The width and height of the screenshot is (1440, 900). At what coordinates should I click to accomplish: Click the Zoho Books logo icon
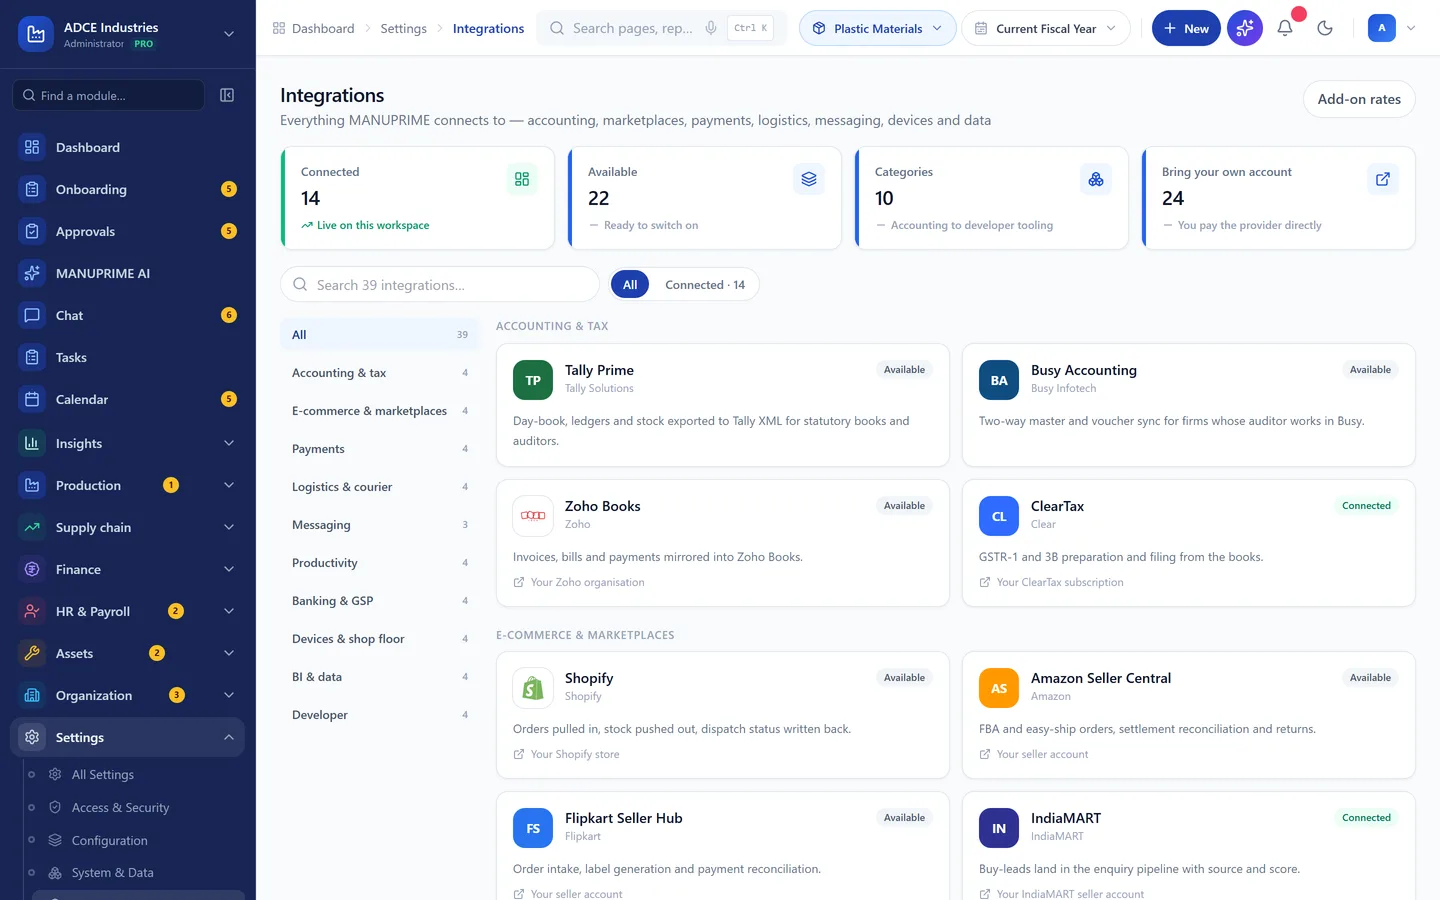point(533,516)
